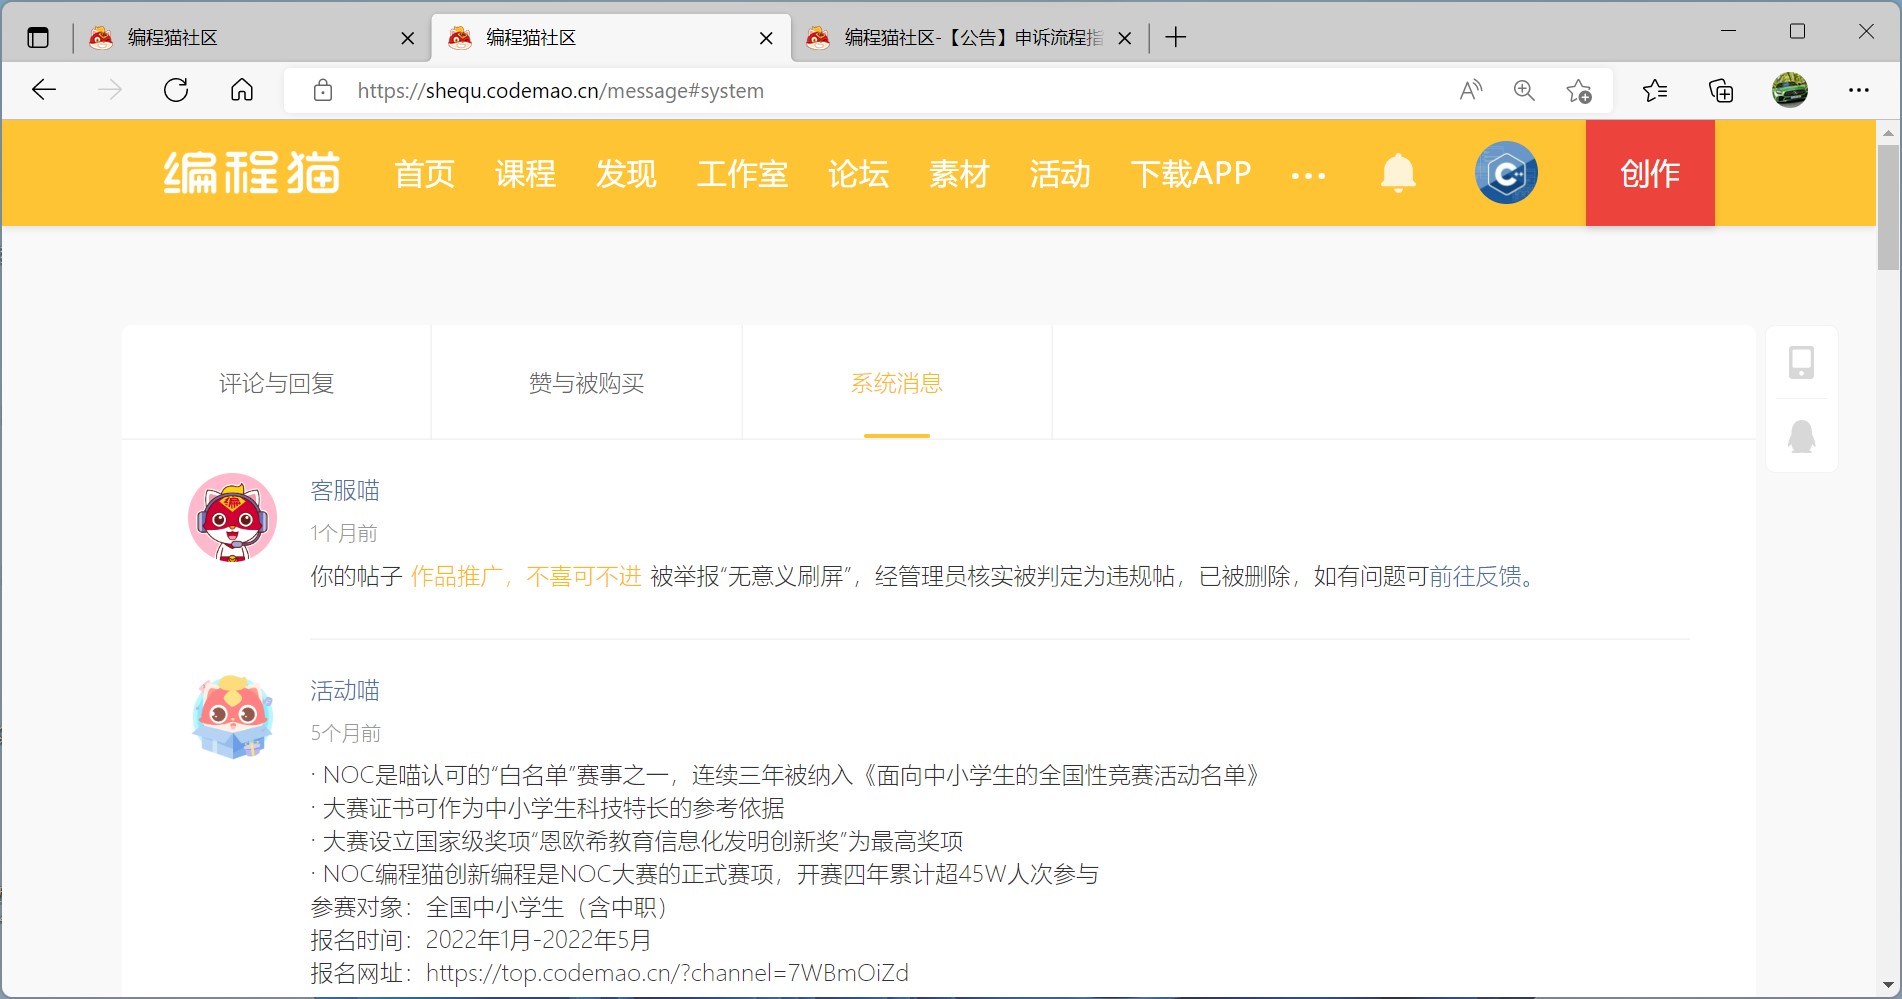Open the tab actions menu
1902x999 pixels.
coord(38,38)
